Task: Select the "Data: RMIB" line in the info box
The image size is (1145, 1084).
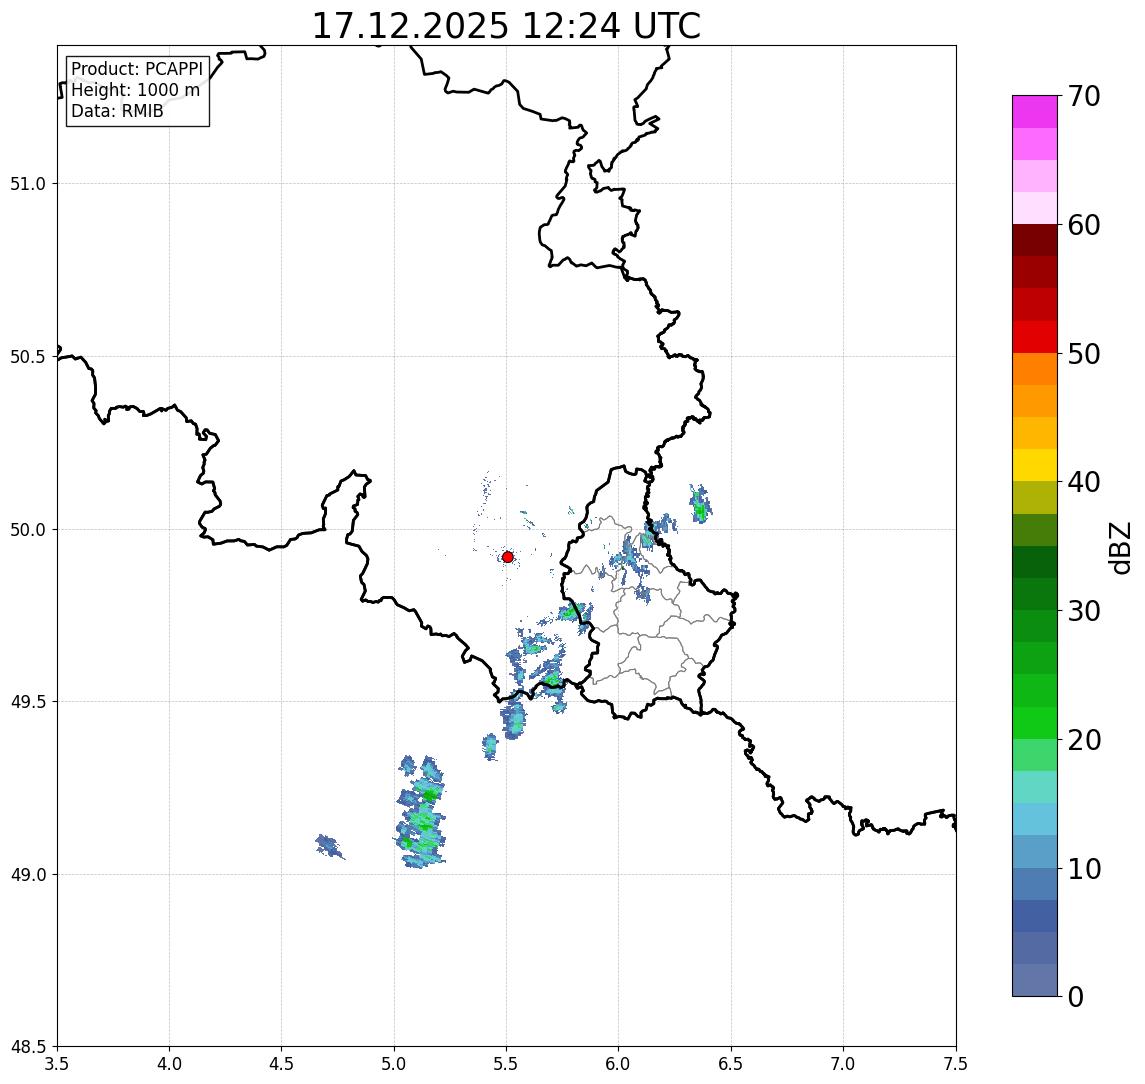Action: [x=117, y=111]
